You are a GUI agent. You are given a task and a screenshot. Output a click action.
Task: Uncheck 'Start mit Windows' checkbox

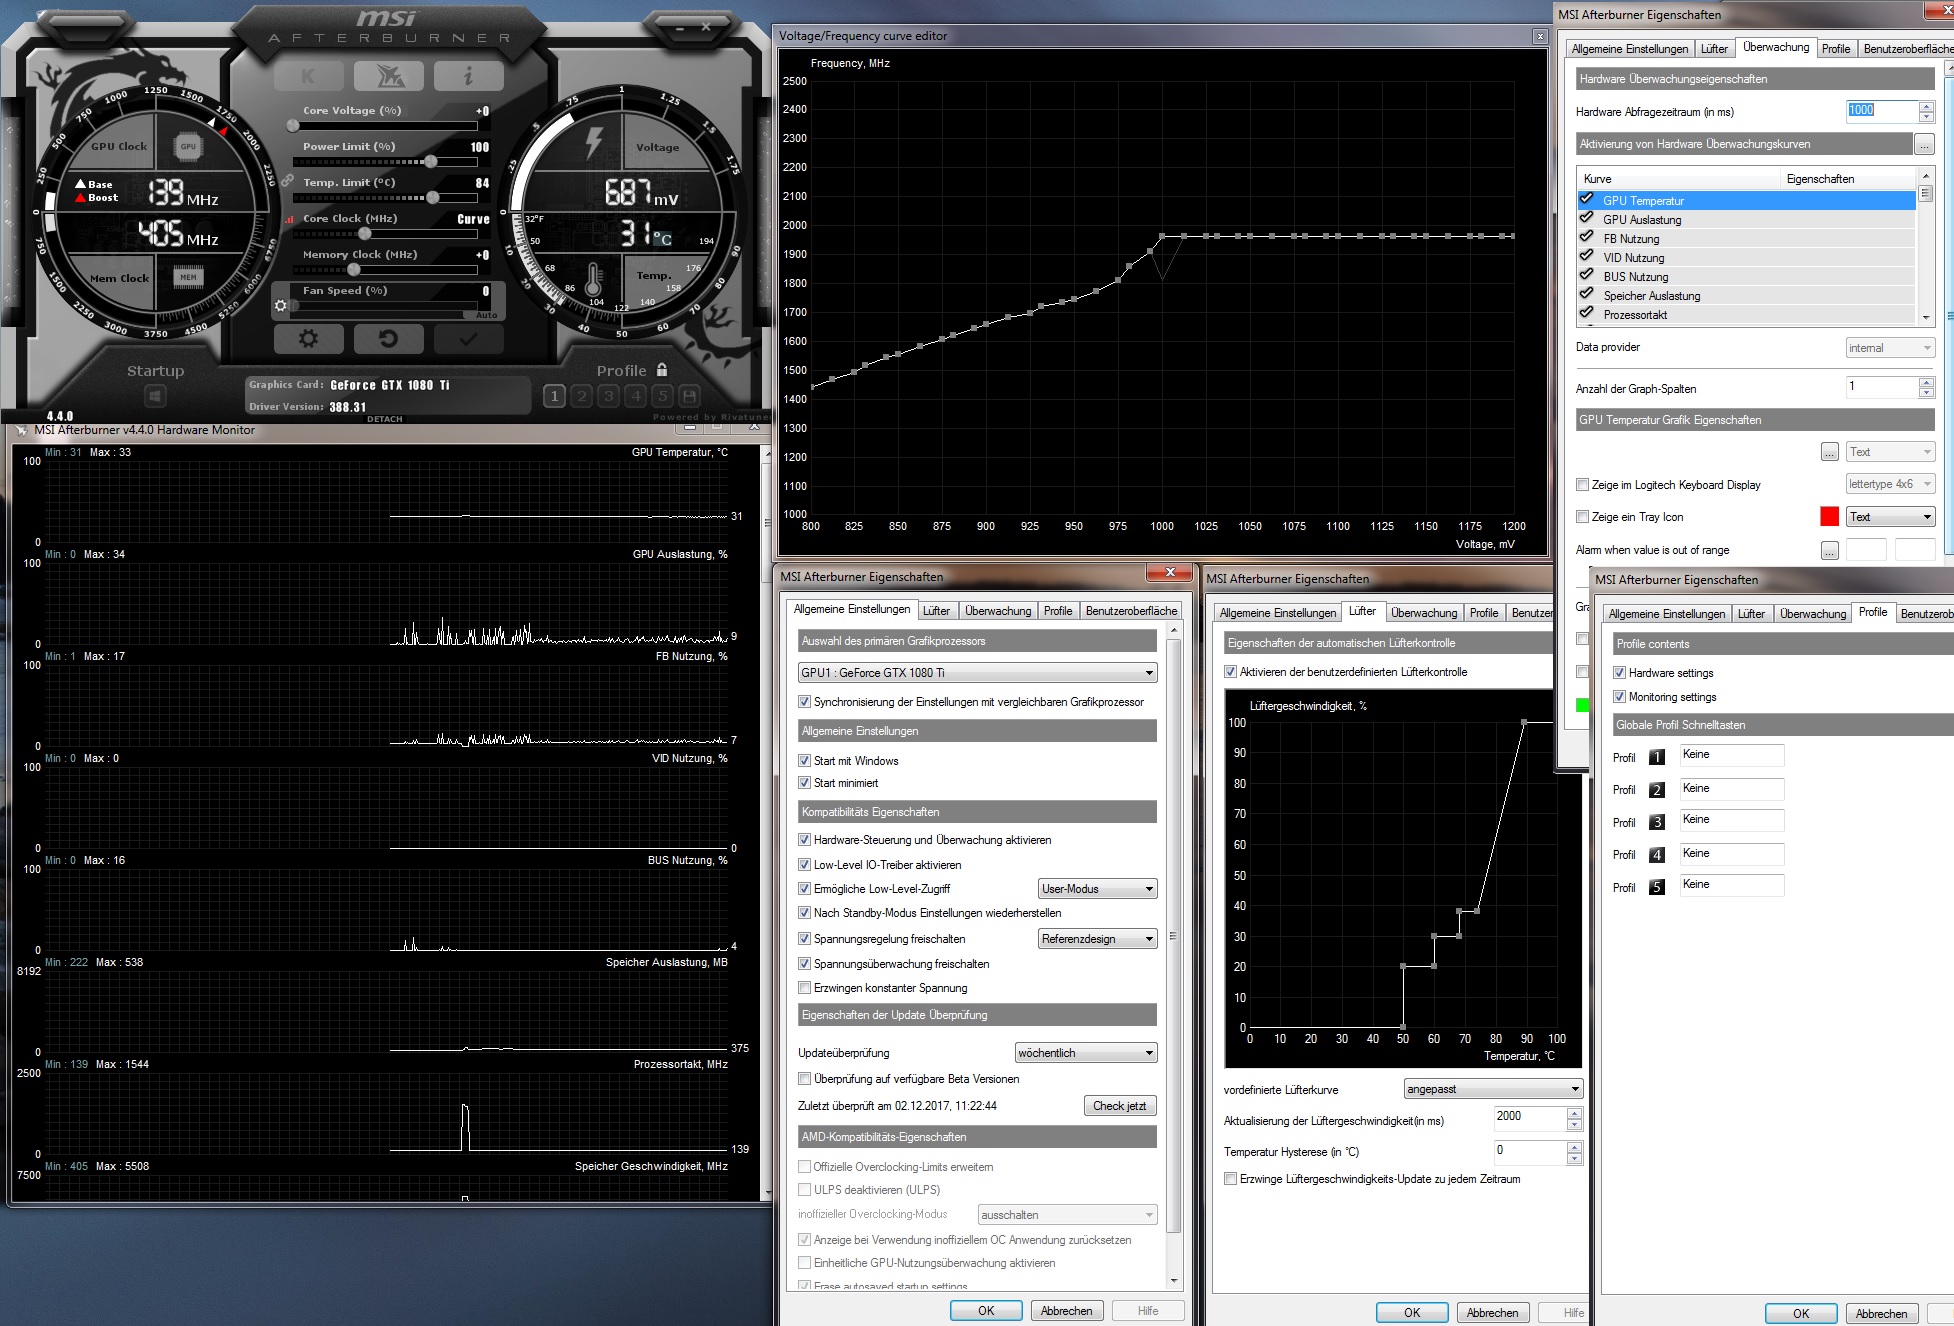pos(804,761)
